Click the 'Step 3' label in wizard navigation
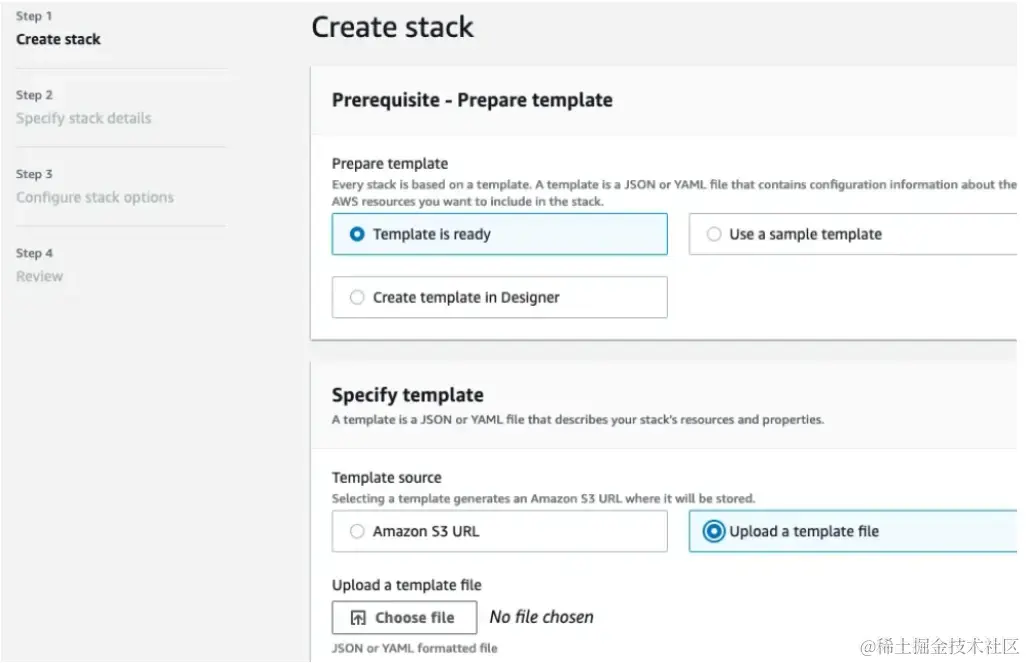This screenshot has height=663, width=1026. click(34, 174)
